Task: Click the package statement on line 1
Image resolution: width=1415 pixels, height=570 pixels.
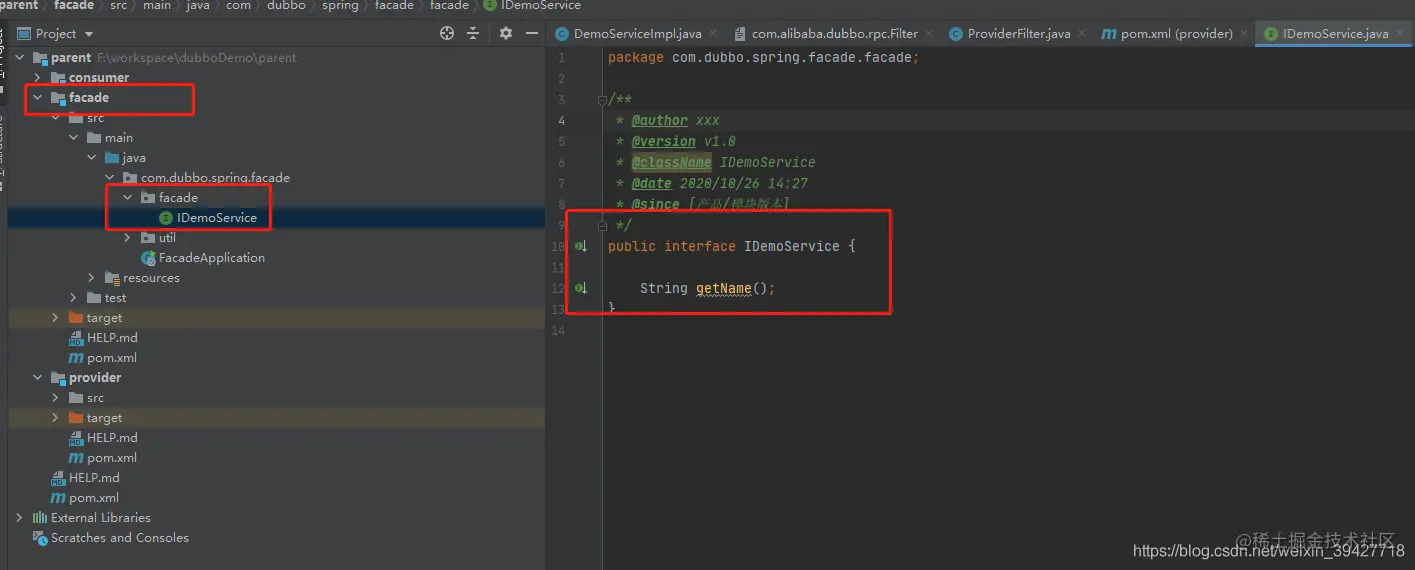Action: pyautogui.click(x=763, y=58)
